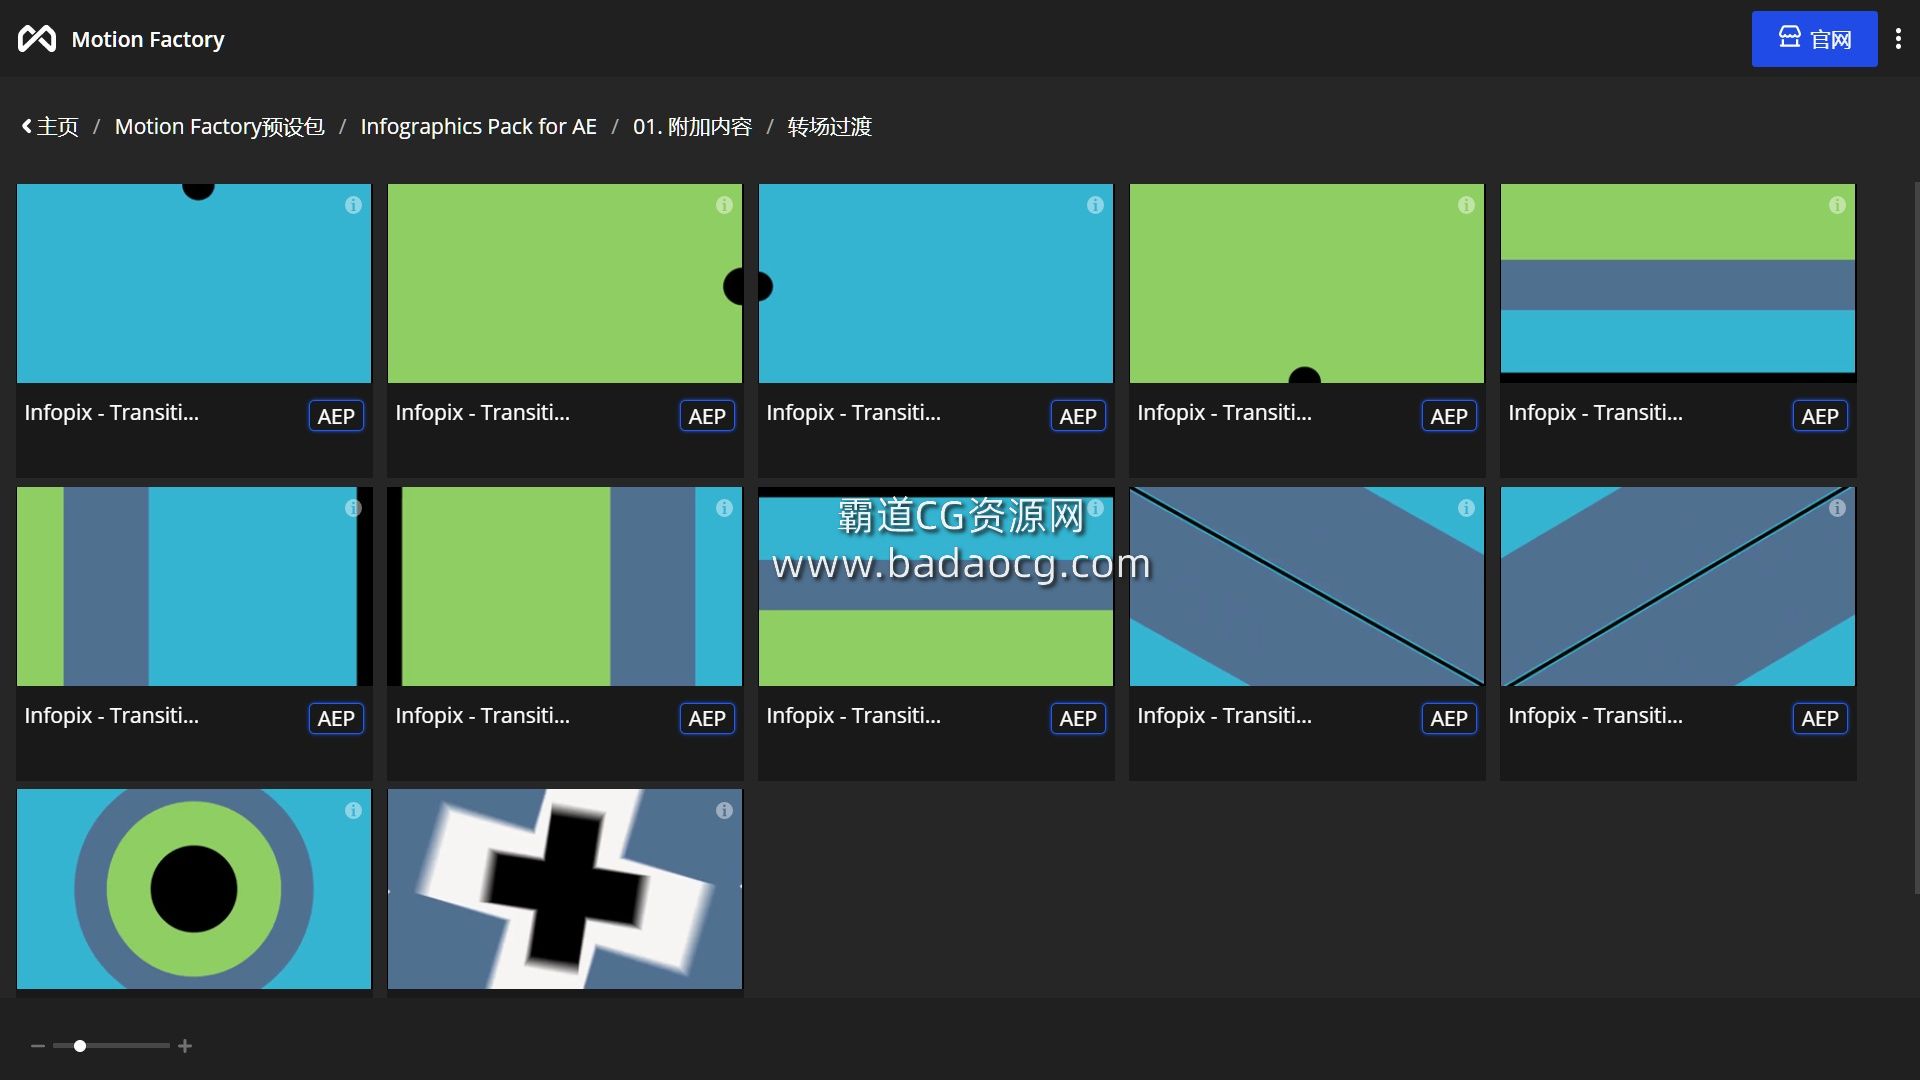Go to 01. 附加内容 breadcrumb
The height and width of the screenshot is (1080, 1920).
coord(692,127)
